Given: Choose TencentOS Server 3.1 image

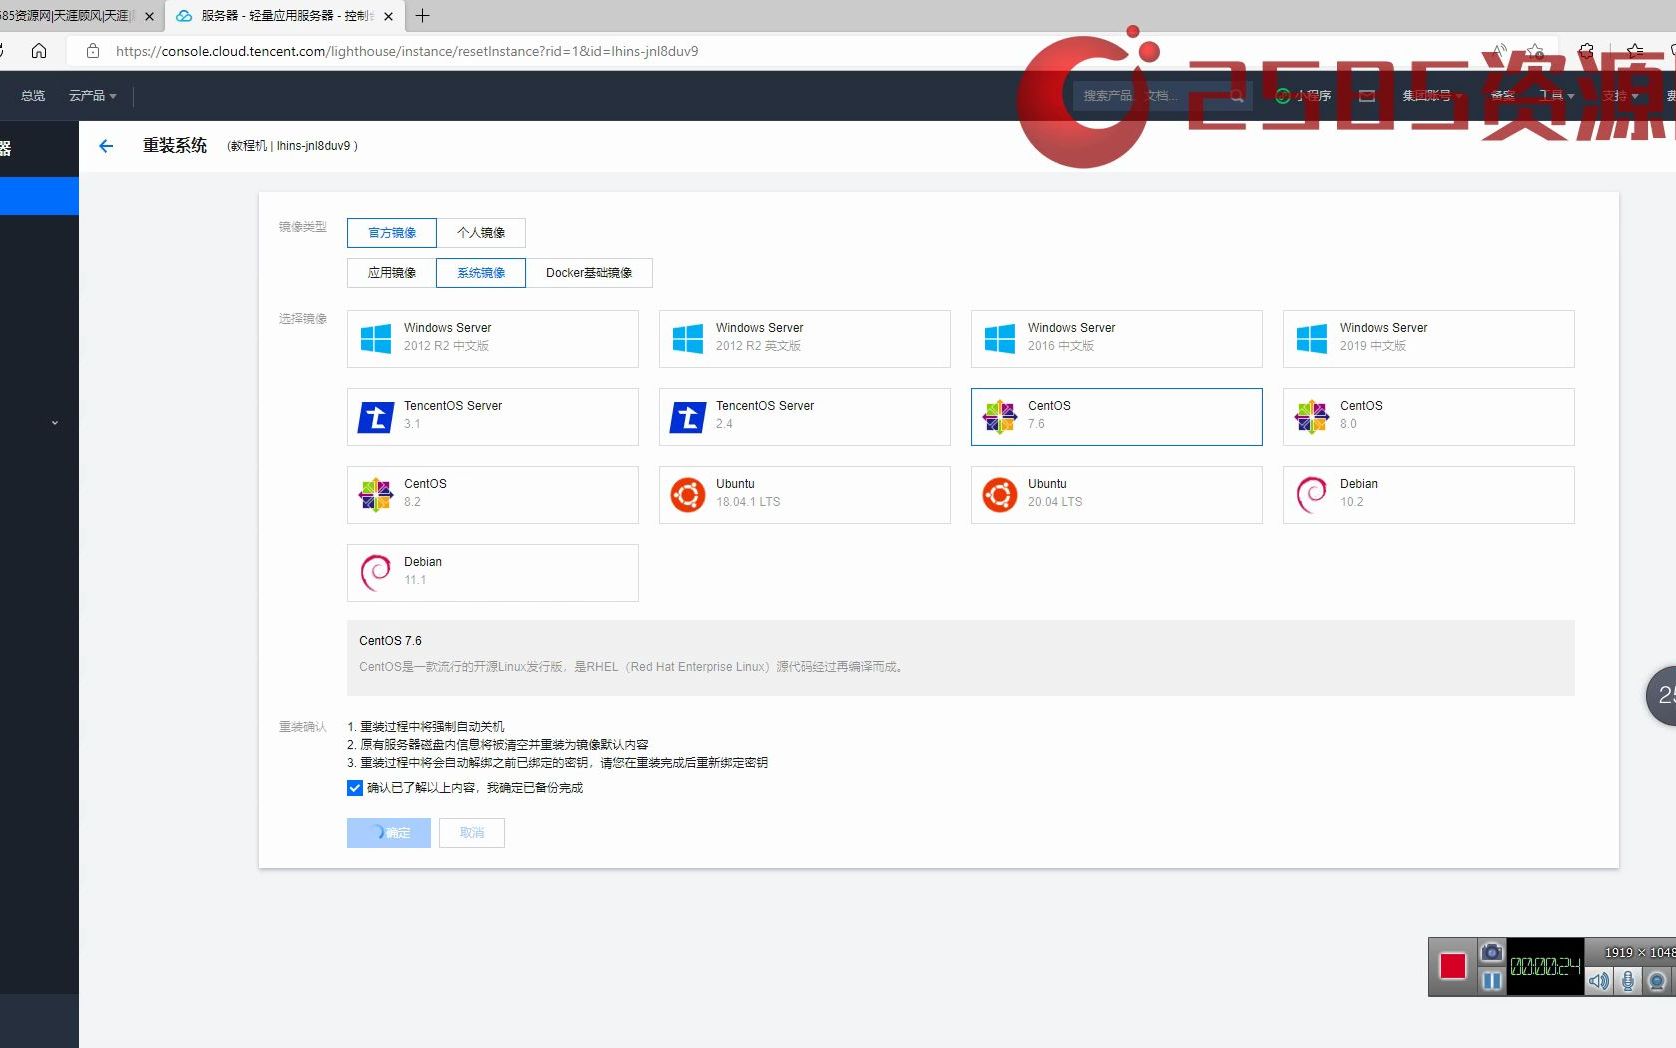Looking at the screenshot, I should (493, 417).
